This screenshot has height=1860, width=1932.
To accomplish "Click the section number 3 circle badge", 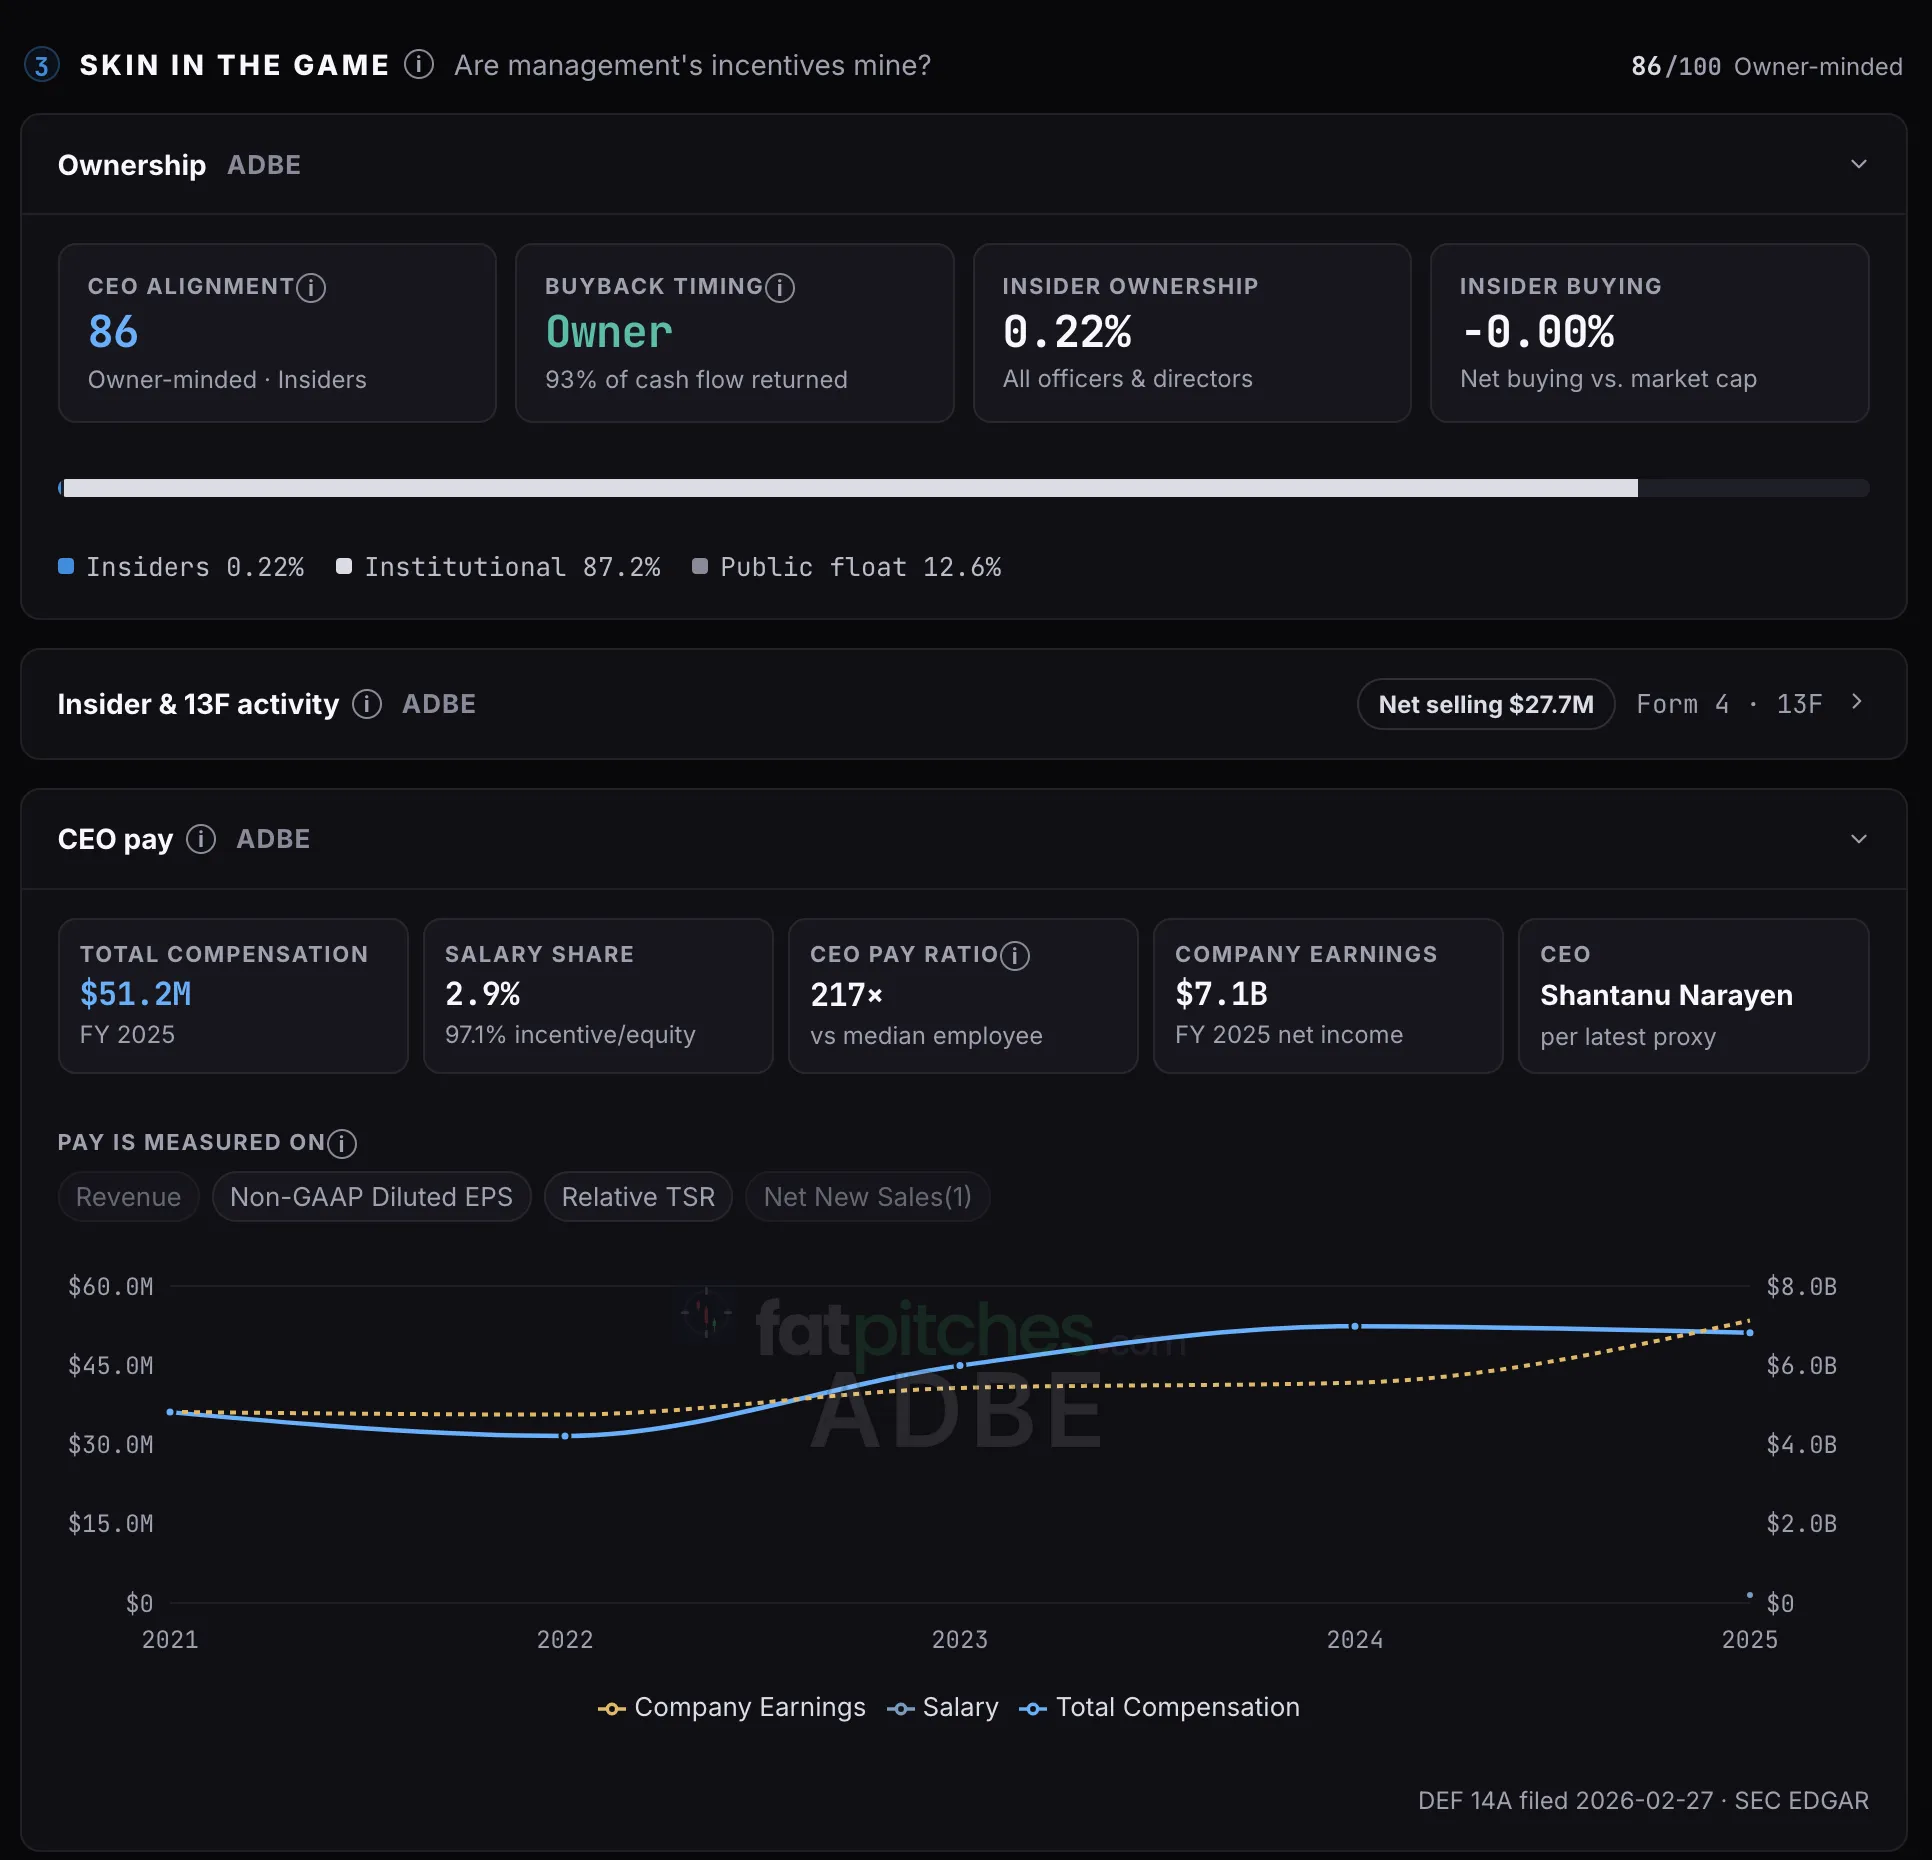I will pos(41,66).
